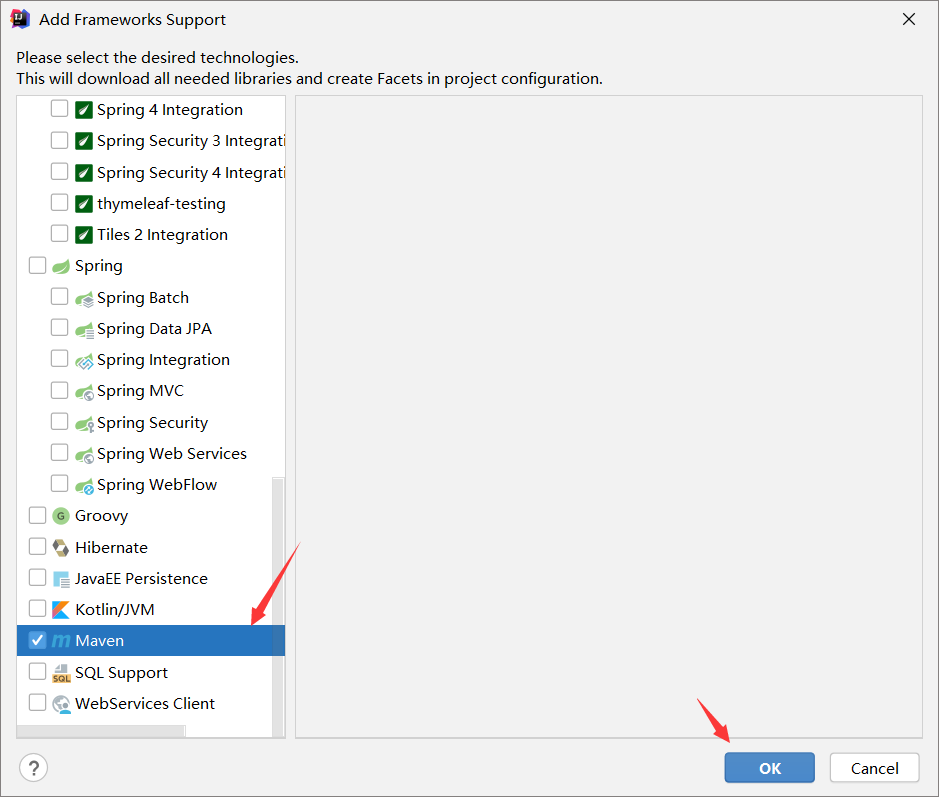The height and width of the screenshot is (797, 939).
Task: Check the Spring Web Services checkbox
Action: (59, 453)
